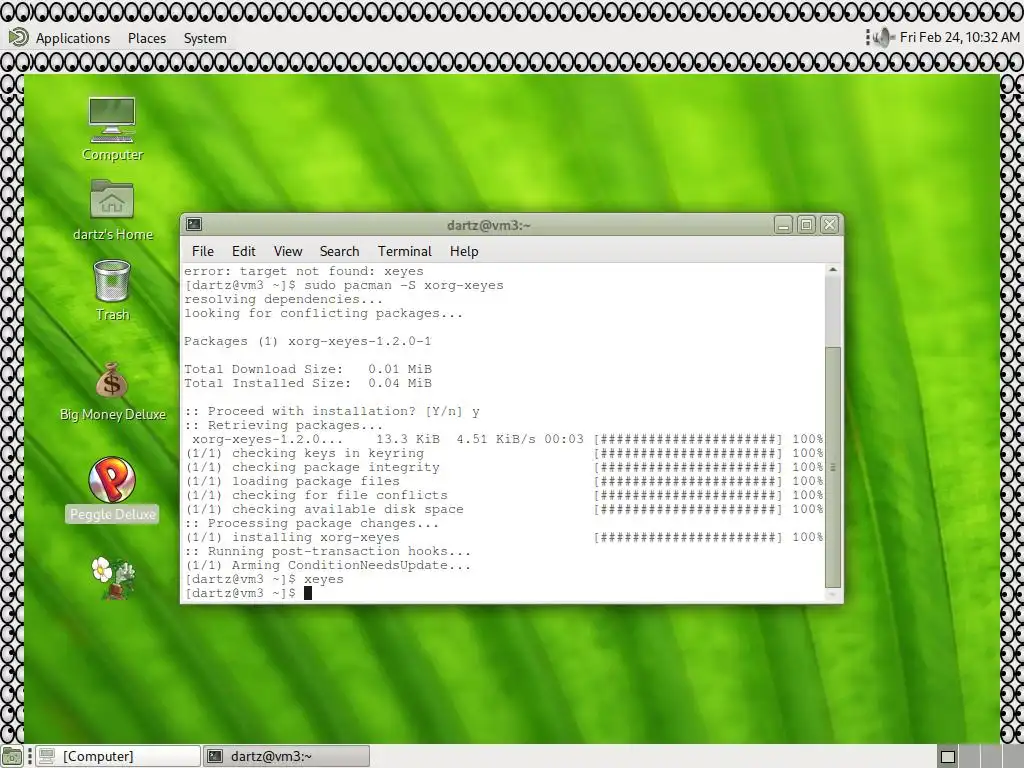
Task: Open the terminal Edit menu
Action: point(244,251)
